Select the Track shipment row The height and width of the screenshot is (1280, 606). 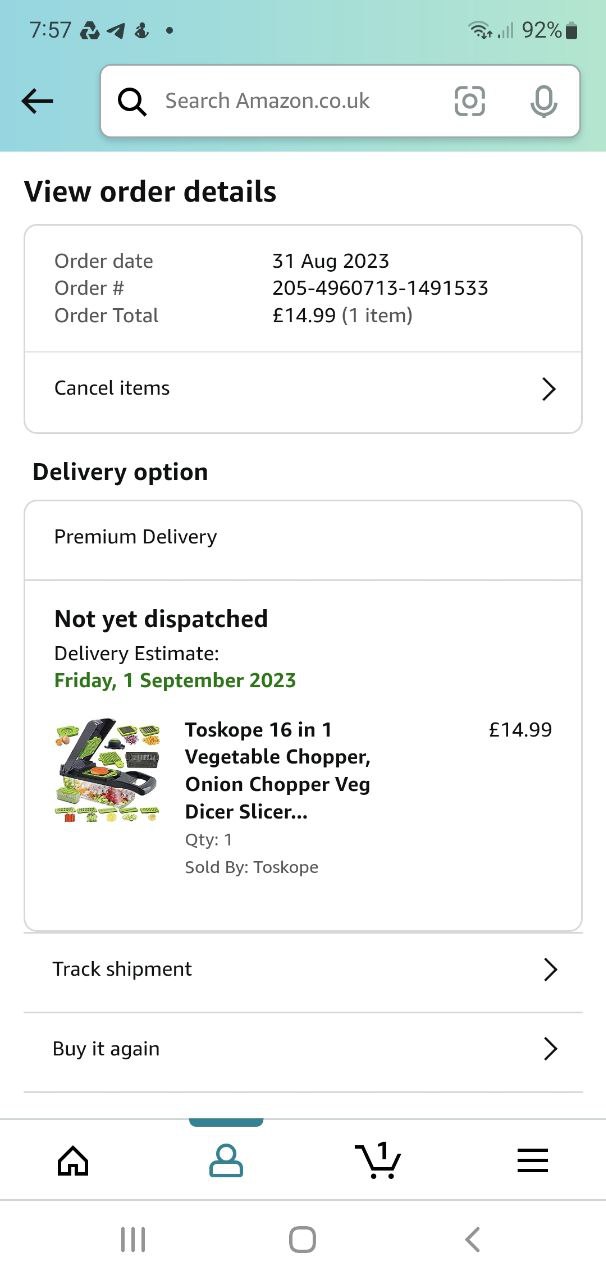[x=122, y=969]
